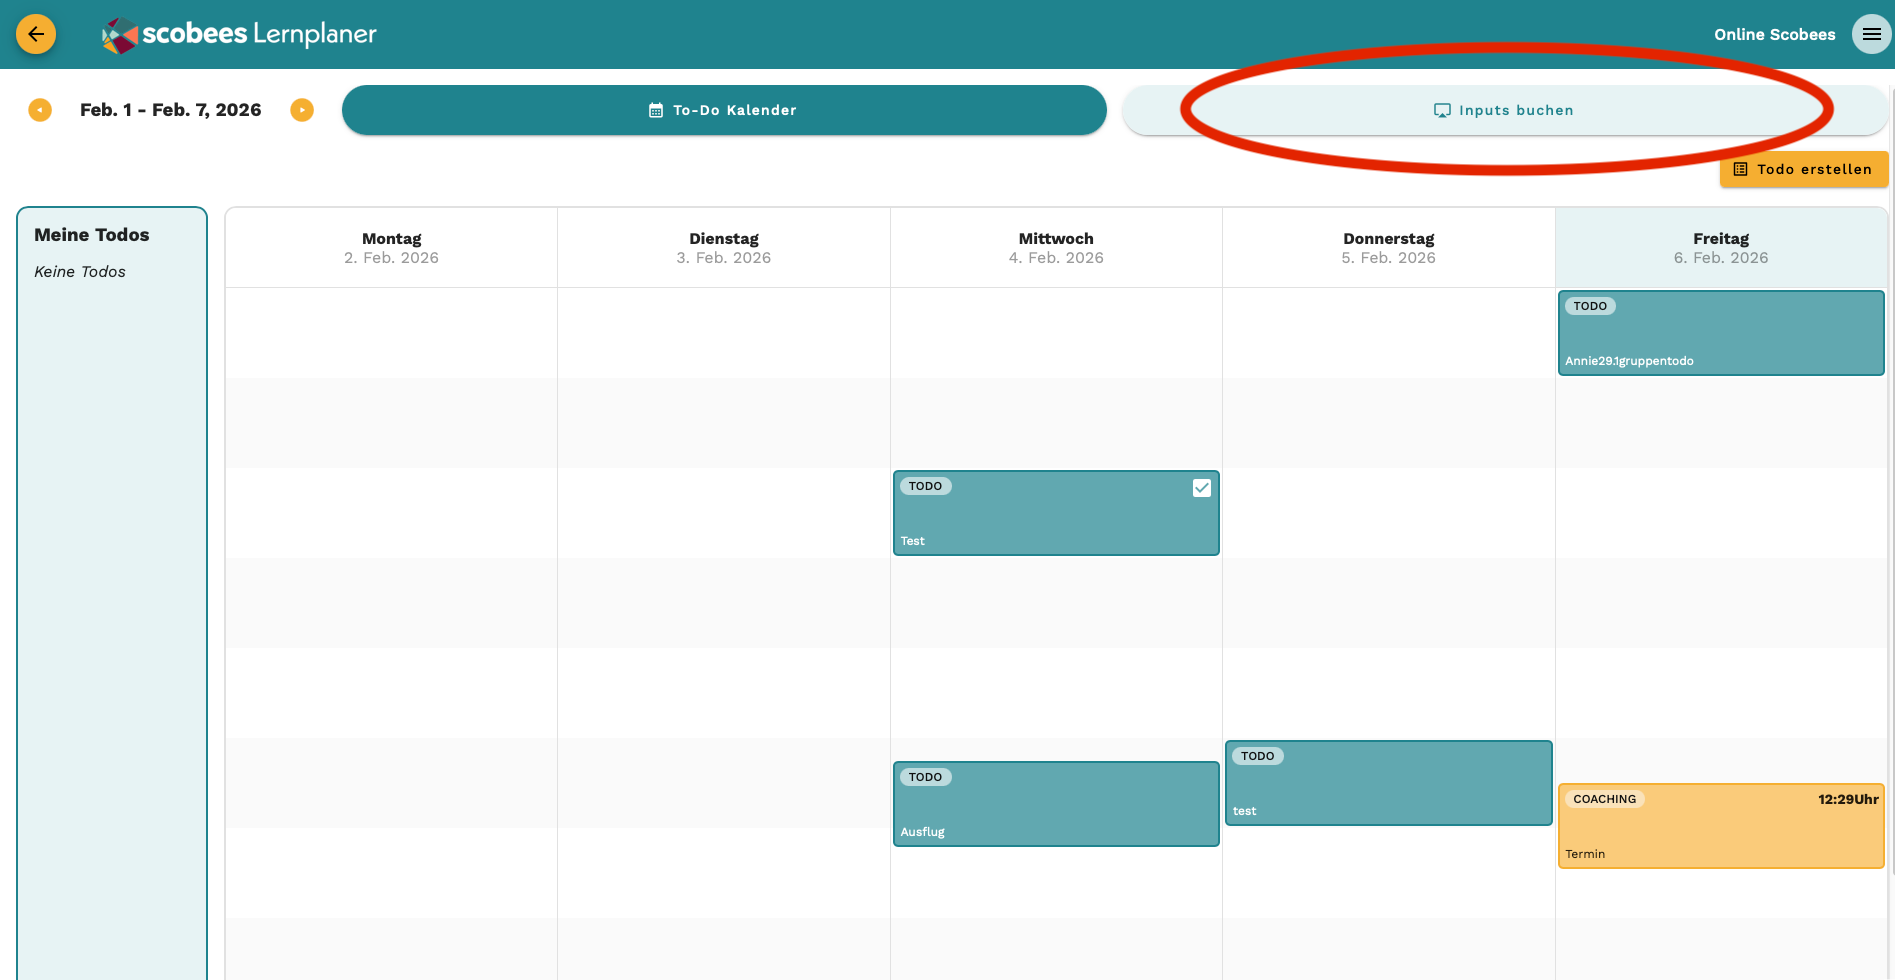Click the Online Scobees user name
1895x980 pixels.
(x=1774, y=34)
